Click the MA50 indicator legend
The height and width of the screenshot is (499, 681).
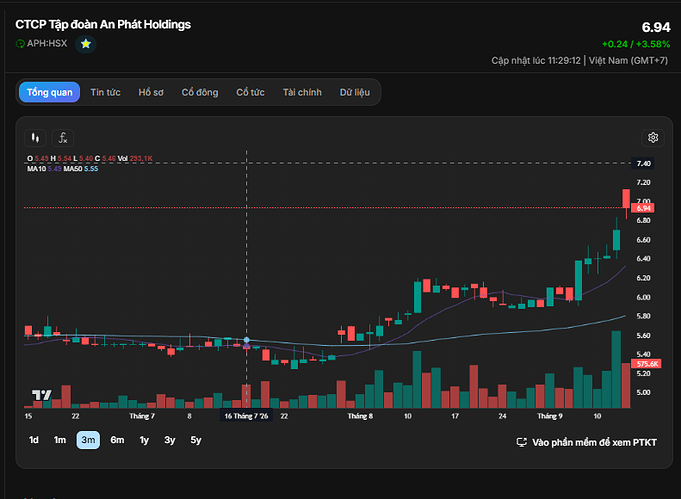click(81, 169)
